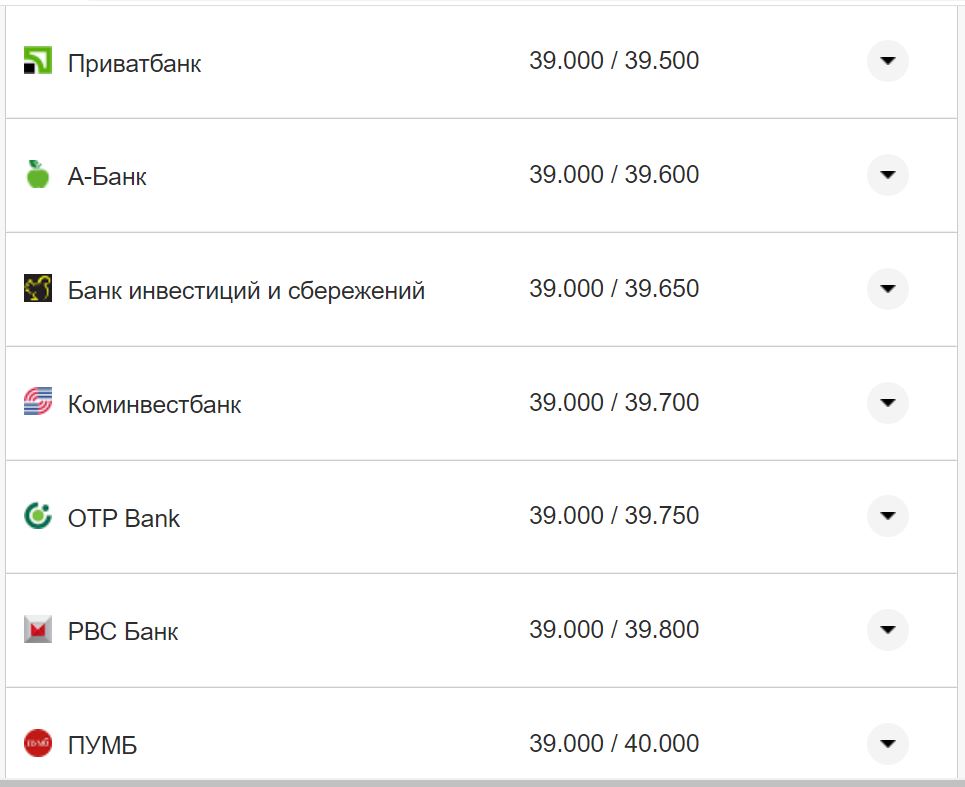Expand the РВС Банк row arrow
This screenshot has width=965, height=787.
[x=887, y=630]
